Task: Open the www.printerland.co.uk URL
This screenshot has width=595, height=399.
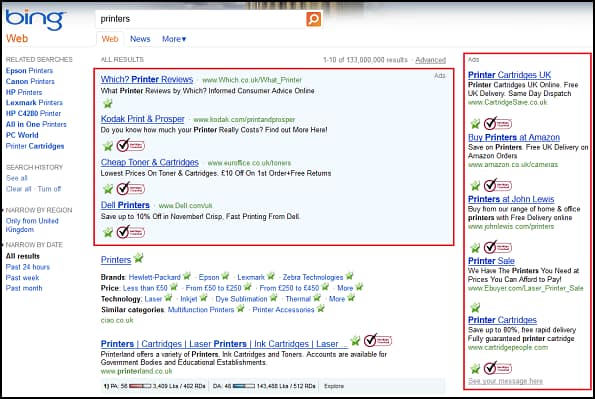Action: pyautogui.click(x=136, y=371)
